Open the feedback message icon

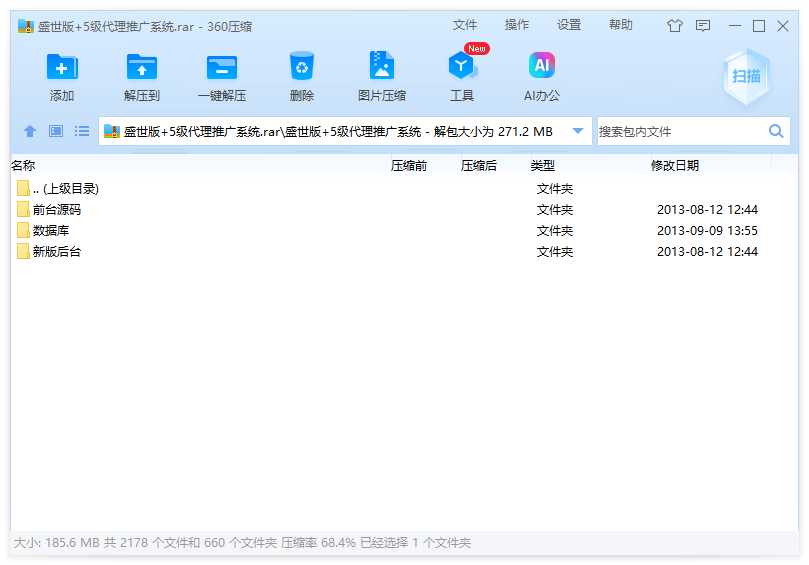[703, 26]
